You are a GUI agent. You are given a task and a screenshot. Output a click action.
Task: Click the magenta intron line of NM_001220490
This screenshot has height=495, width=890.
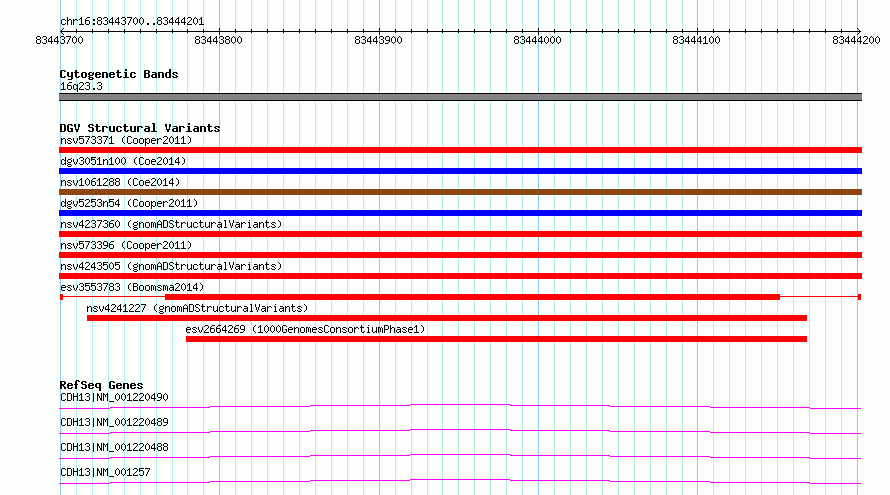coord(460,405)
